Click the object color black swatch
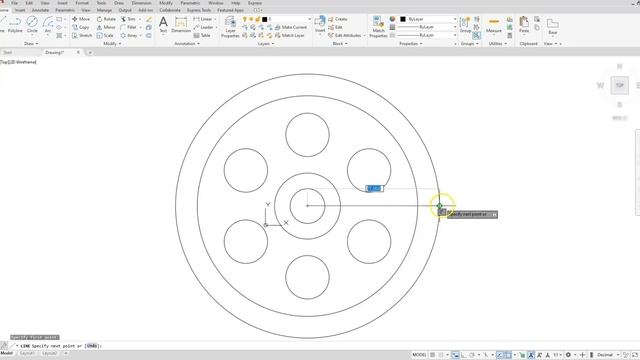This screenshot has height=360, width=640. pos(403,19)
